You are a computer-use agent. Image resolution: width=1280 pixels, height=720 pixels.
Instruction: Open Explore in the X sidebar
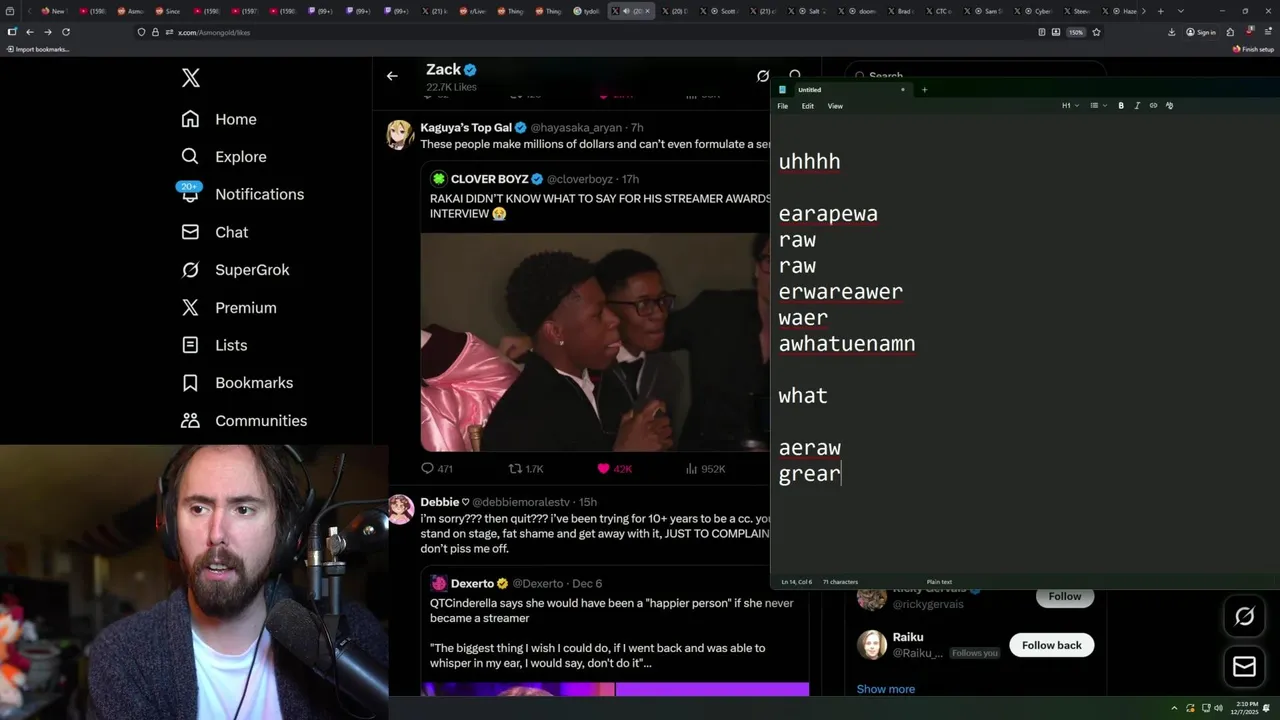224,157
